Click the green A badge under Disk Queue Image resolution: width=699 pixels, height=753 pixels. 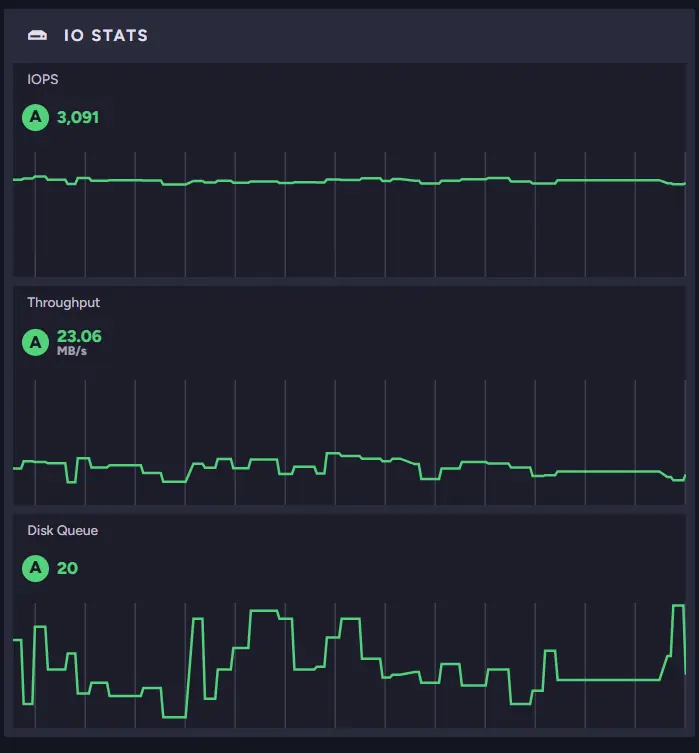click(x=36, y=569)
